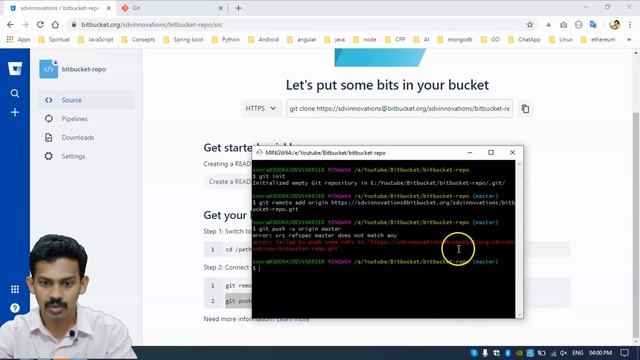The image size is (640, 360).
Task: Click the Bluetooth icon in the system tray
Action: (x=507, y=353)
